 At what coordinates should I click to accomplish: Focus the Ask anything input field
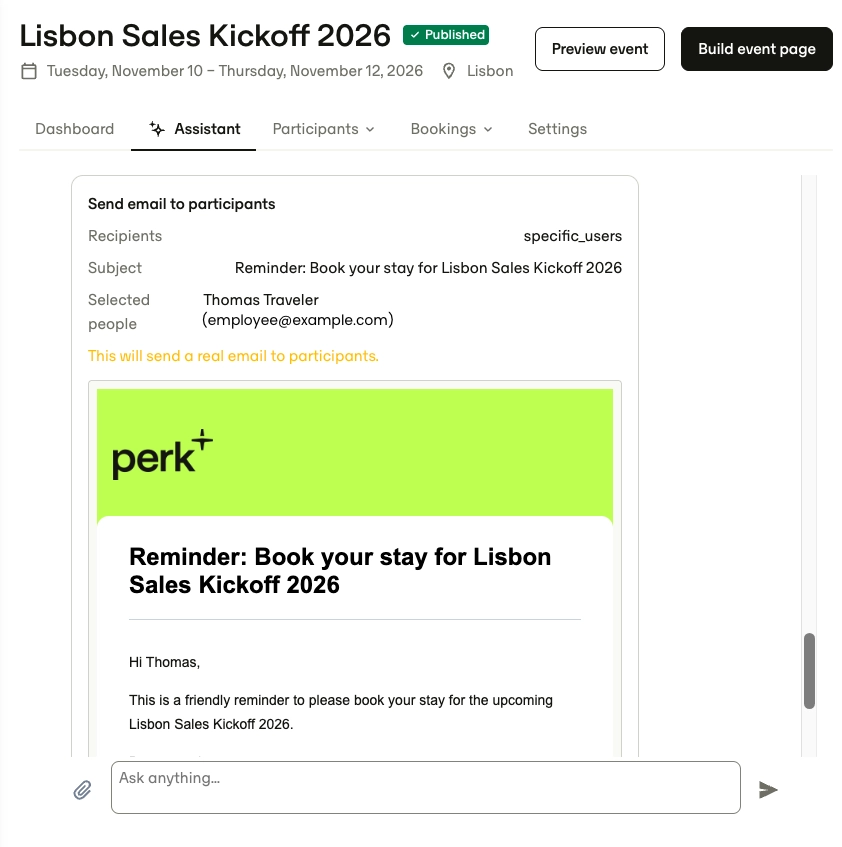(x=426, y=788)
